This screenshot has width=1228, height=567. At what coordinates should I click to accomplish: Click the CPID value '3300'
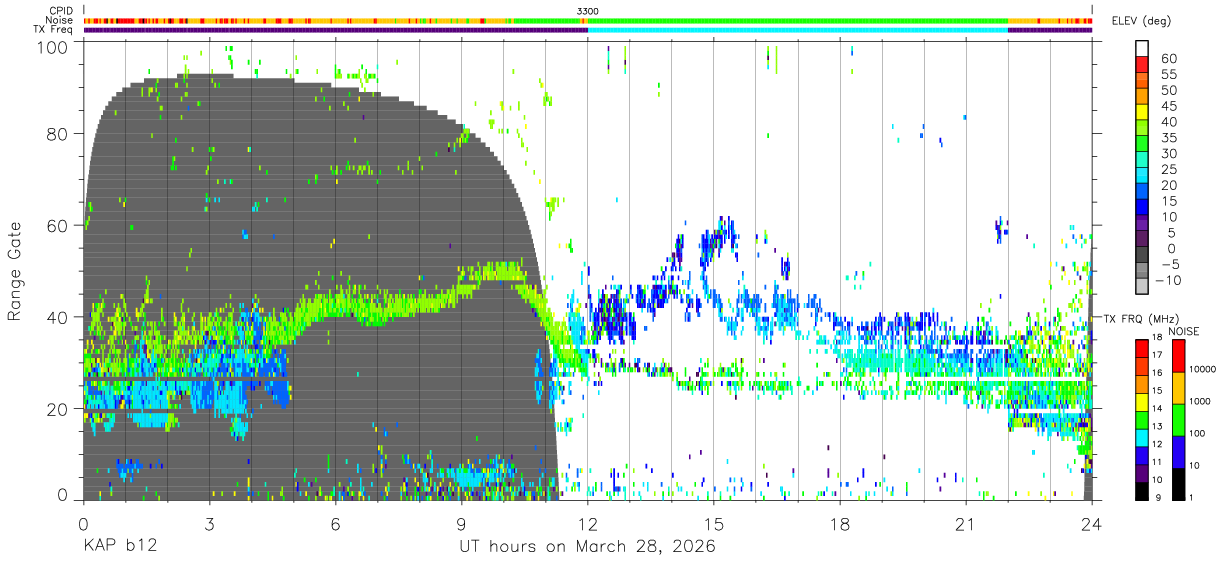pyautogui.click(x=588, y=11)
